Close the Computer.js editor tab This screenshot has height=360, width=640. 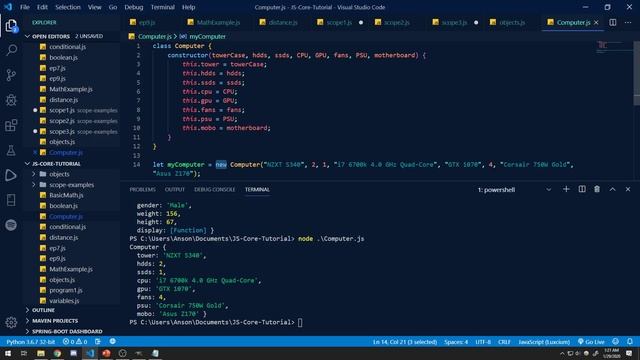coord(596,22)
